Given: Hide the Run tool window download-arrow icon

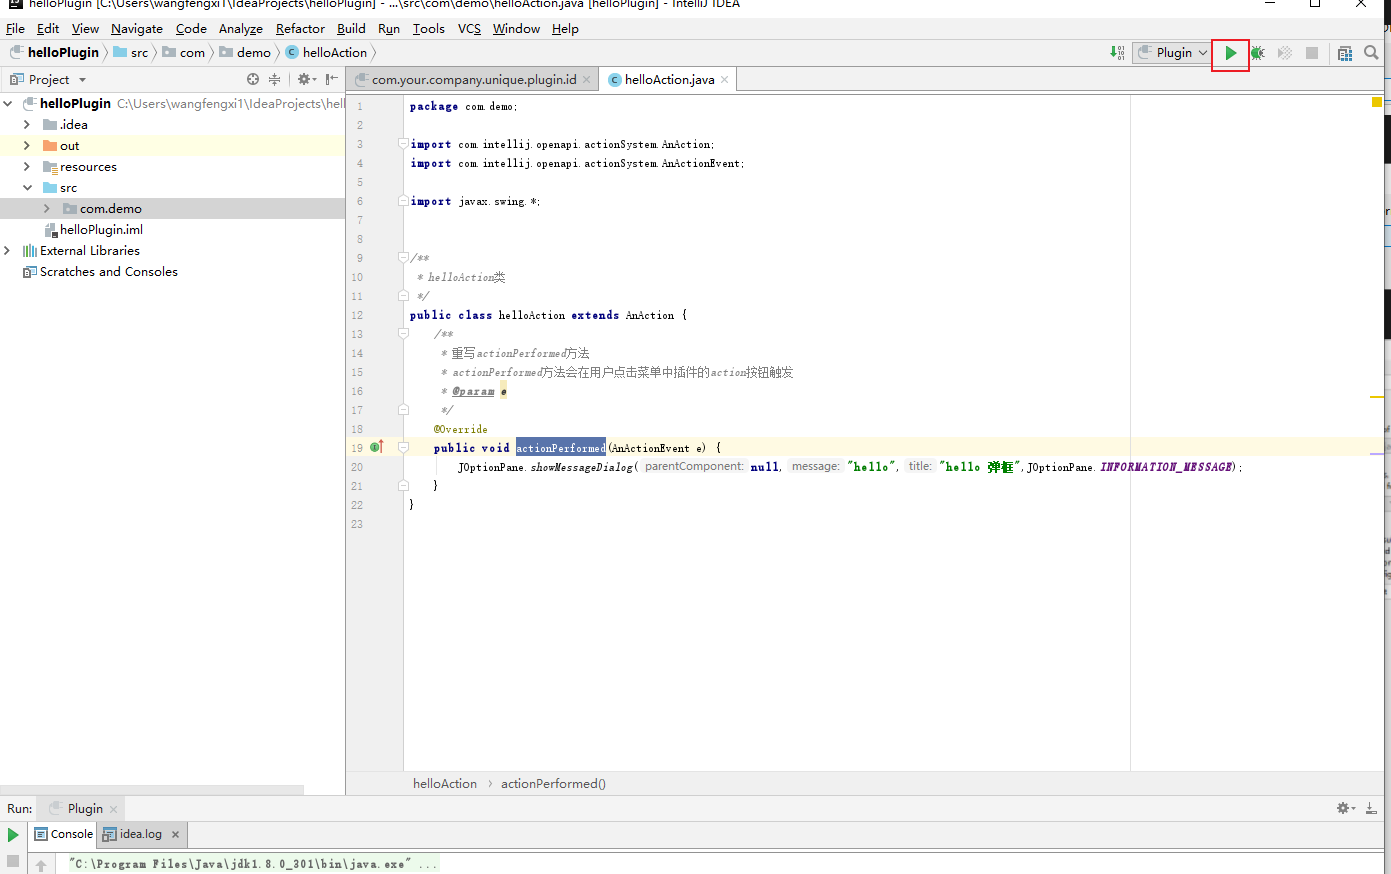Looking at the screenshot, I should 1371,808.
